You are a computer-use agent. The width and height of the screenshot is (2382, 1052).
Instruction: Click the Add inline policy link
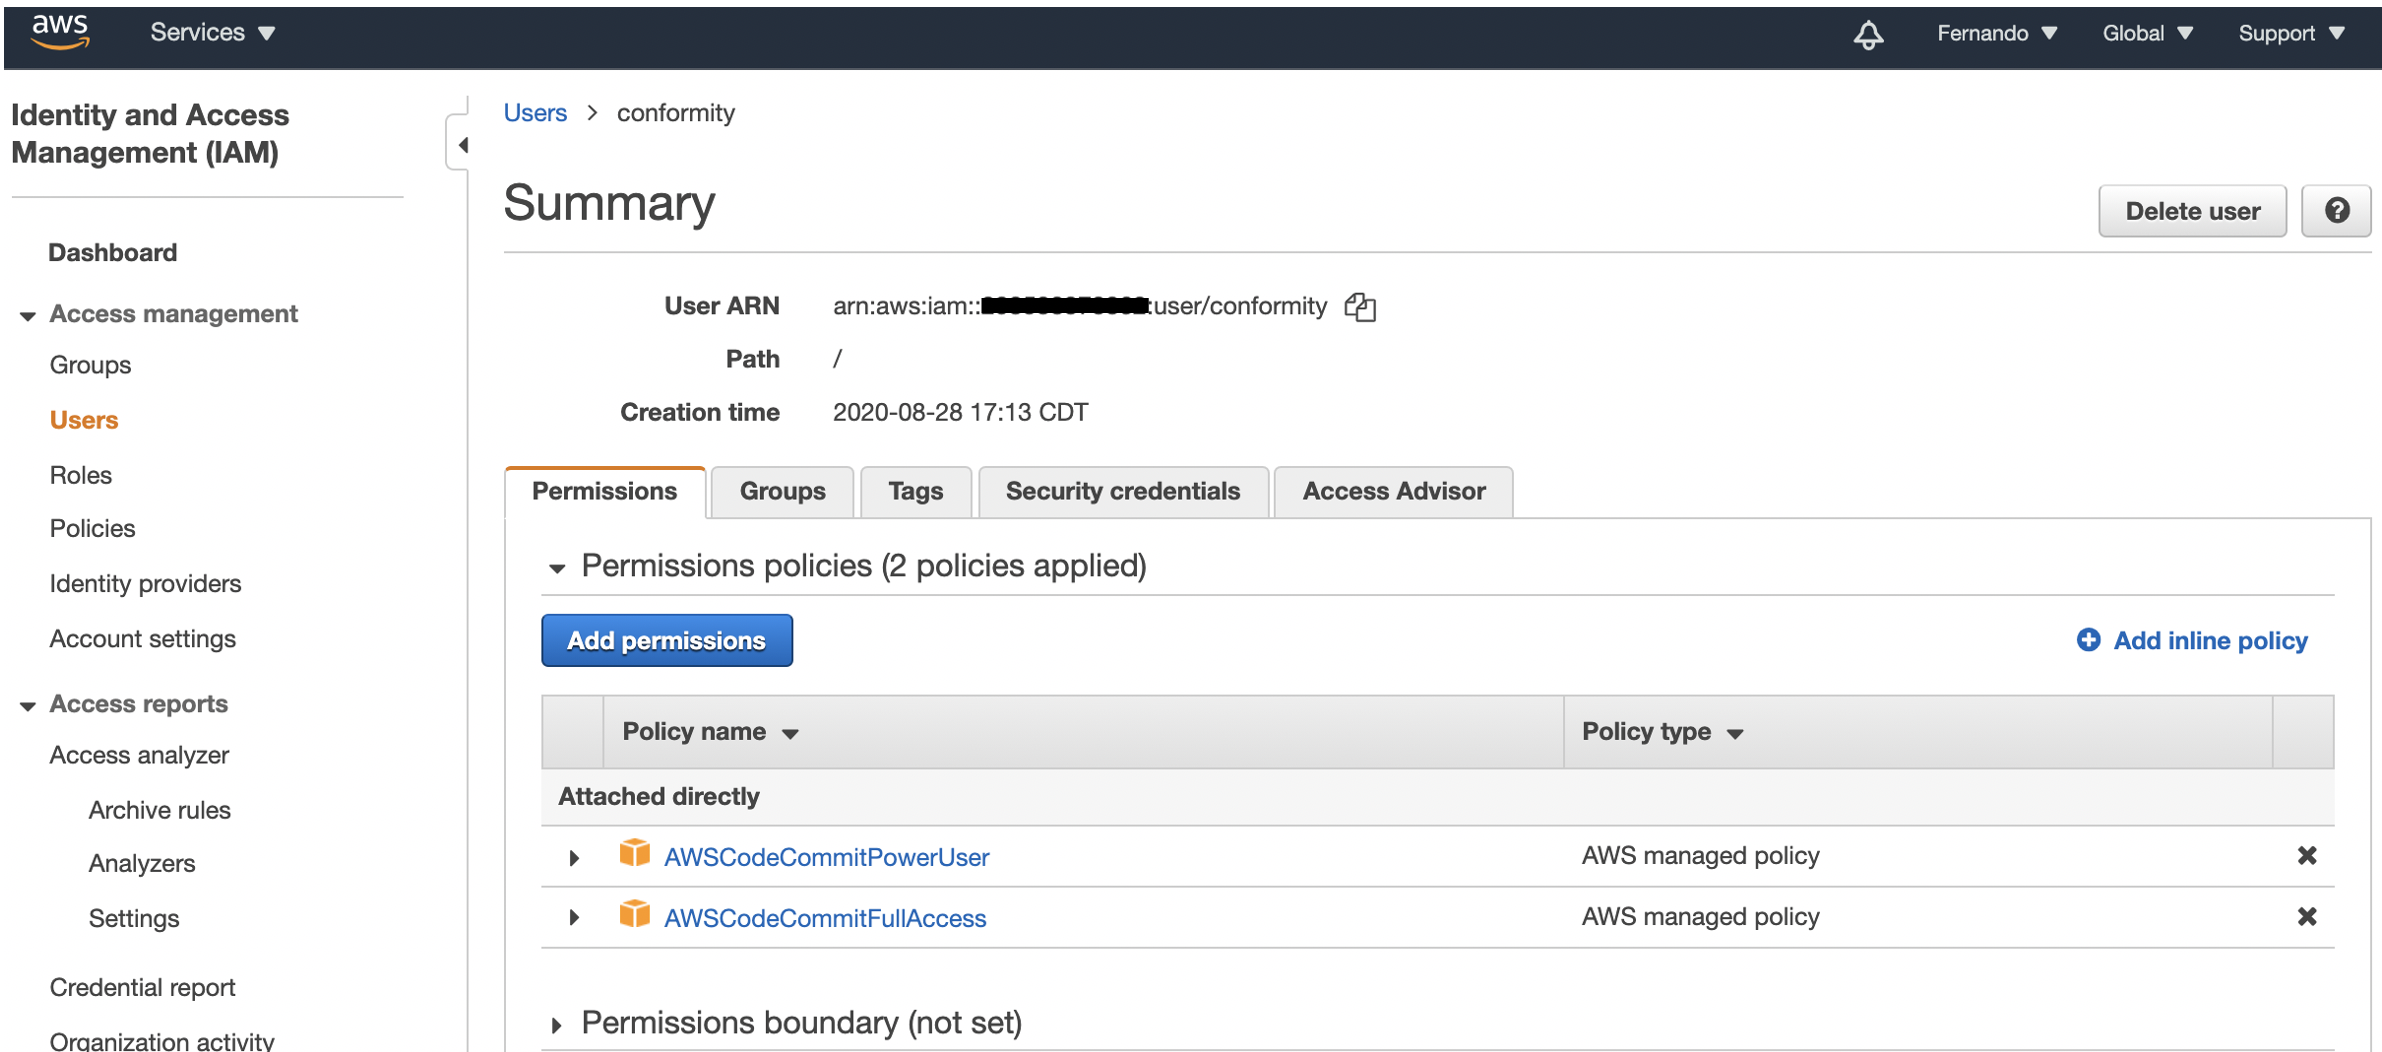pyautogui.click(x=2210, y=640)
